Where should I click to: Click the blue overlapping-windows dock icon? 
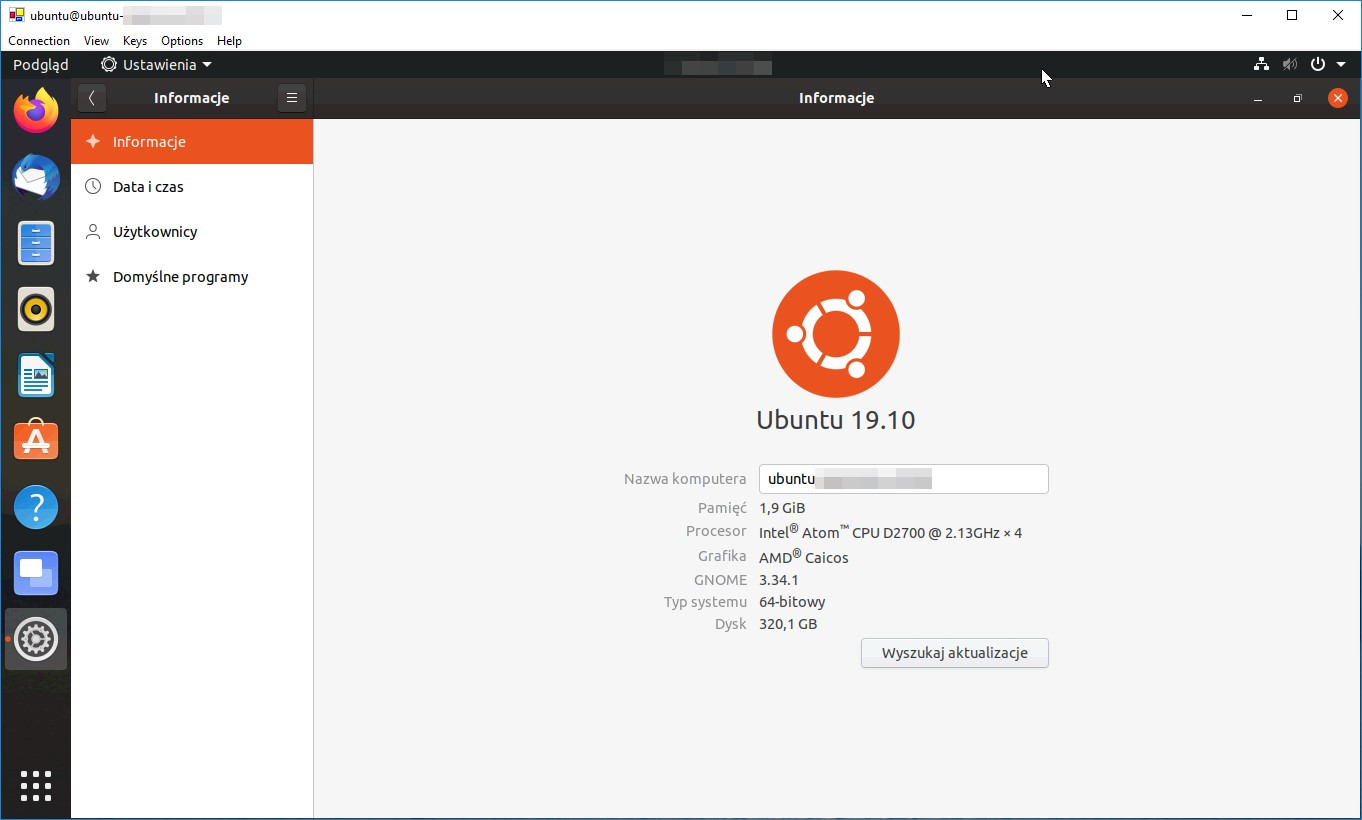pos(36,573)
